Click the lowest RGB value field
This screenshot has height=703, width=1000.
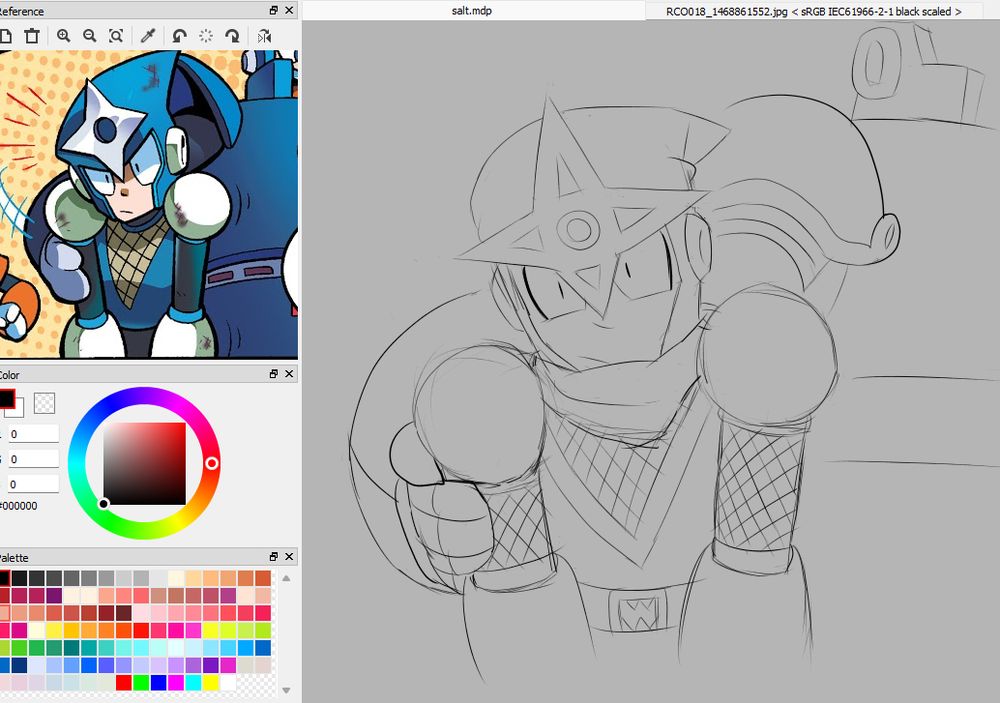click(33, 484)
